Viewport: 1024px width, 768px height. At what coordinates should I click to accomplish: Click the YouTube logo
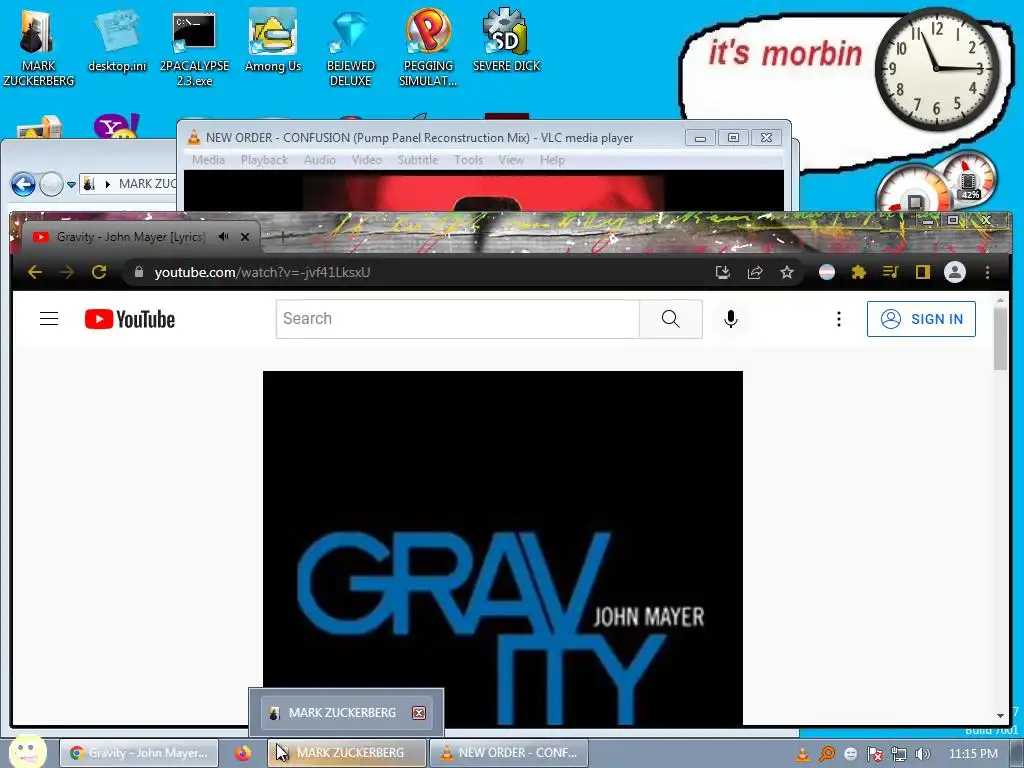129,319
